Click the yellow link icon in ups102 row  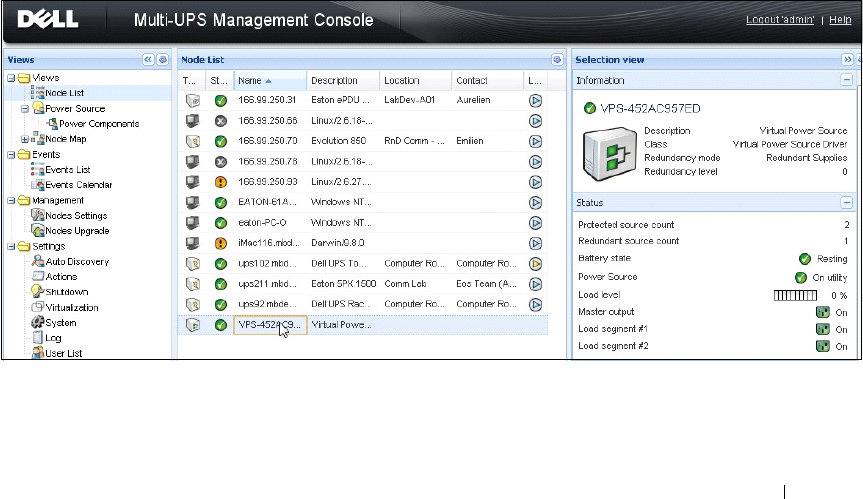pyautogui.click(x=535, y=264)
